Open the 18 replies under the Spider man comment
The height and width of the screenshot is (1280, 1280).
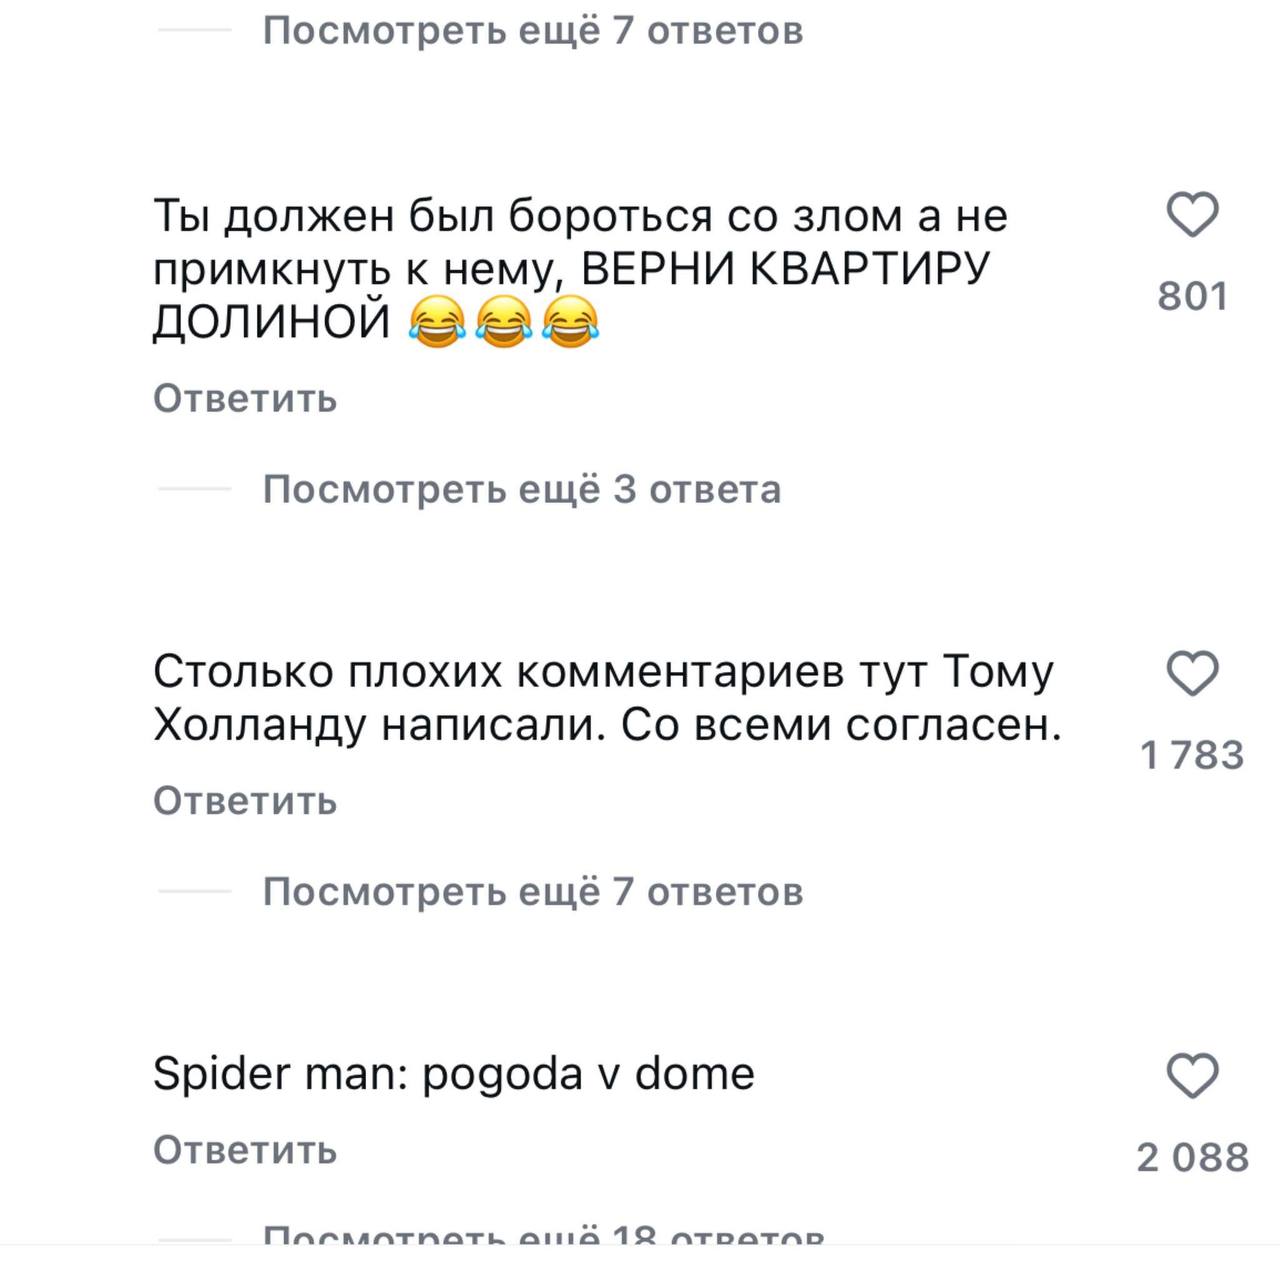pyautogui.click(x=543, y=1235)
